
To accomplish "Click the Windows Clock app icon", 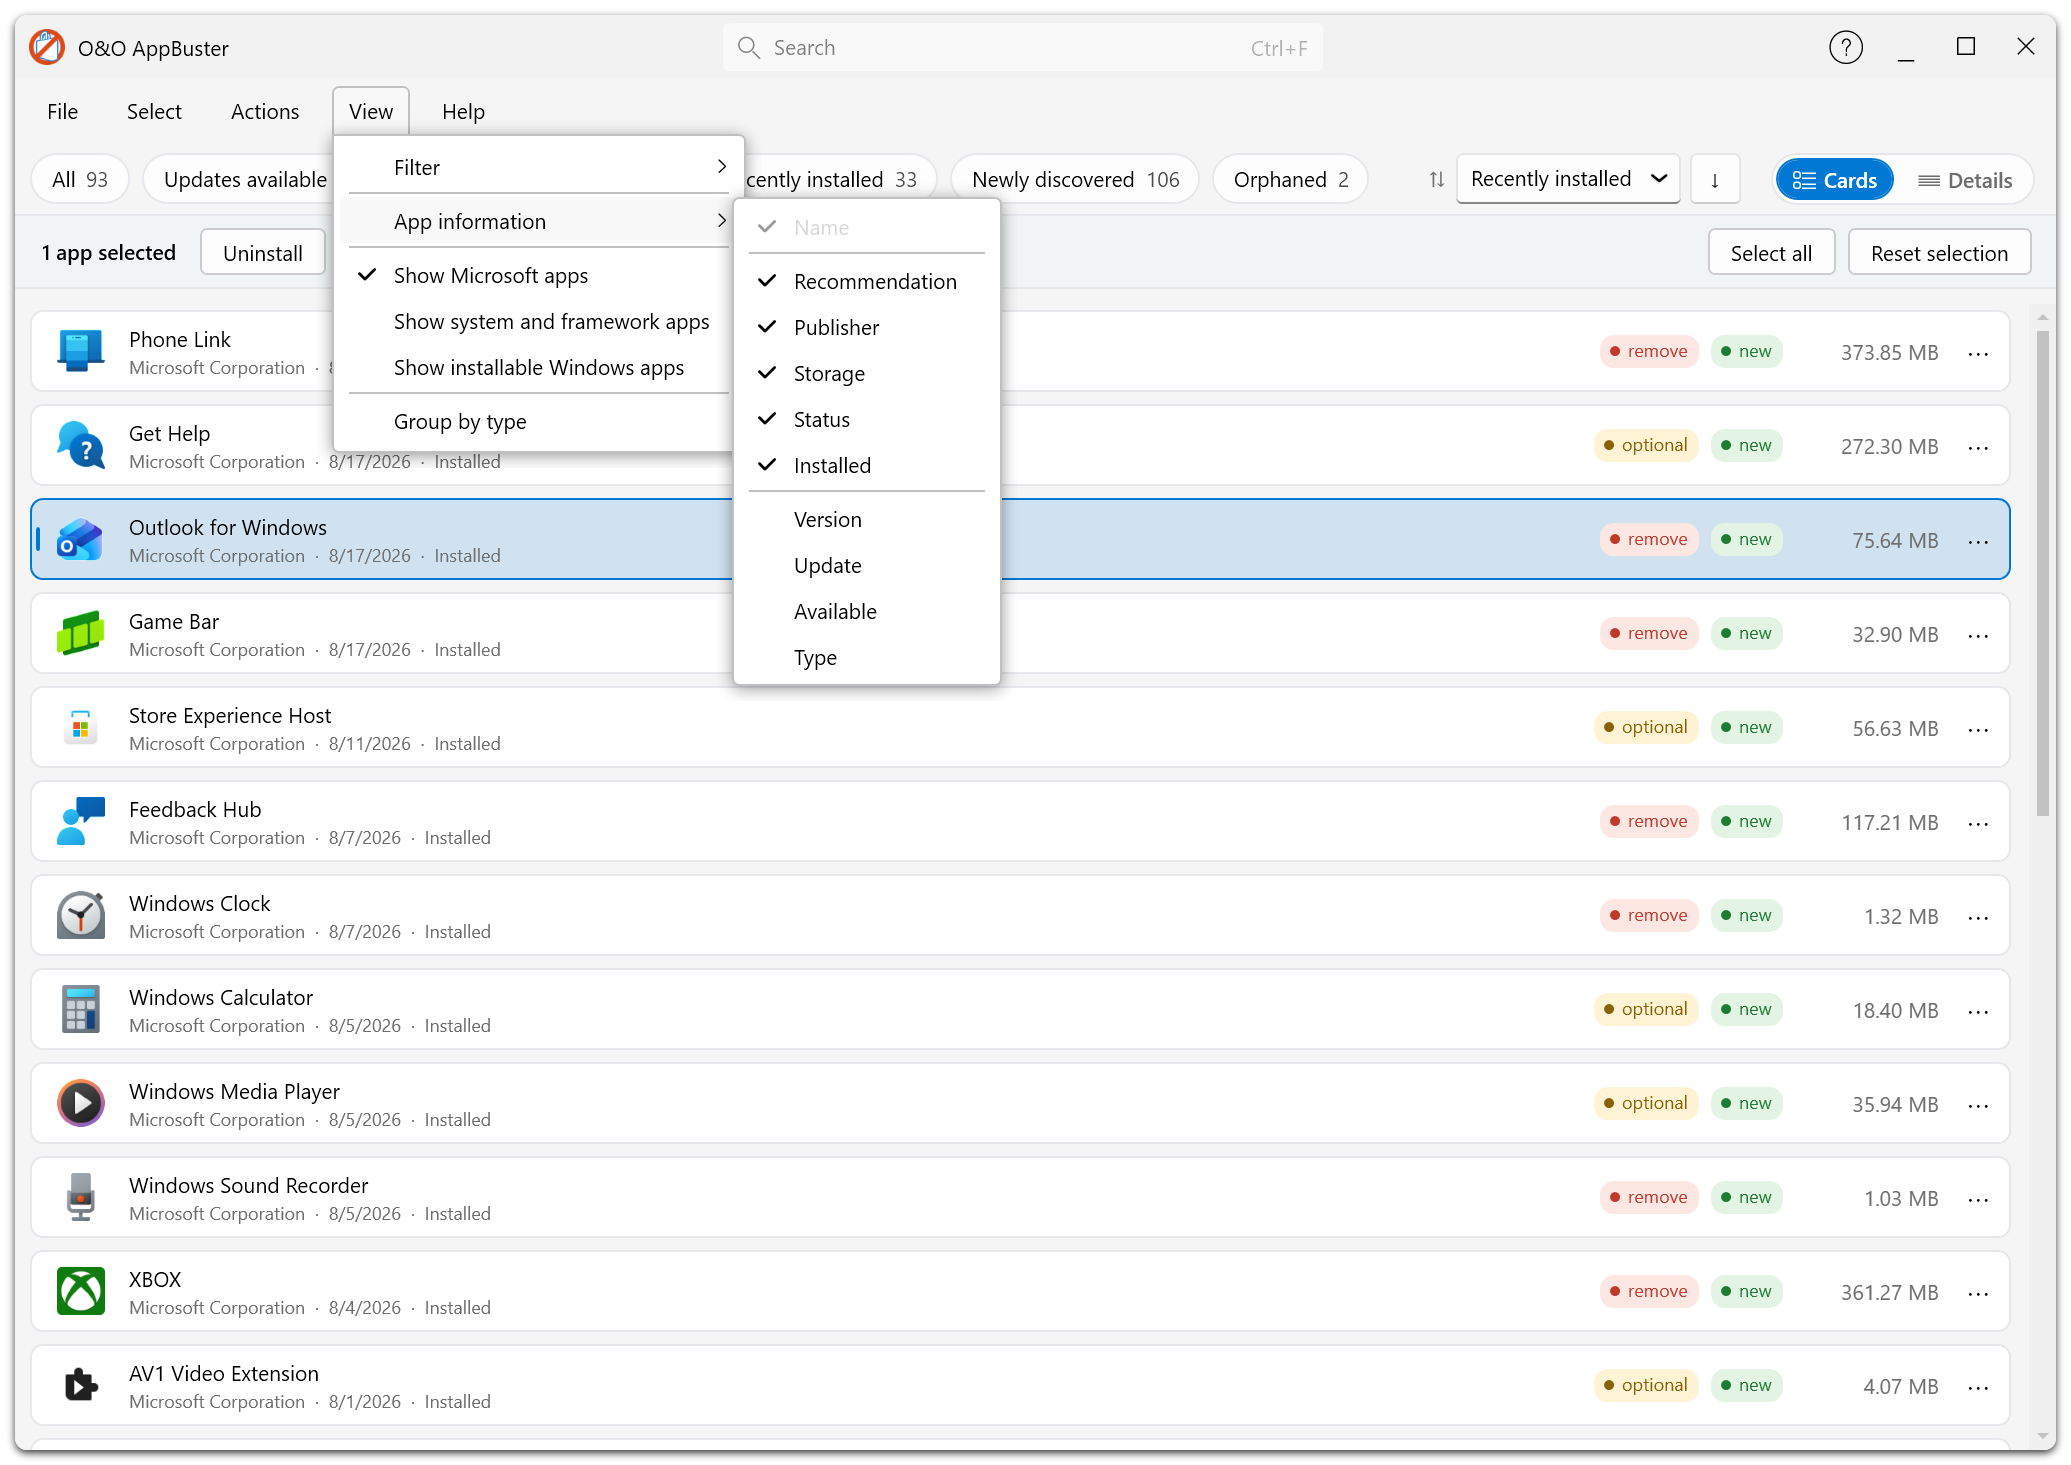I will click(80, 915).
